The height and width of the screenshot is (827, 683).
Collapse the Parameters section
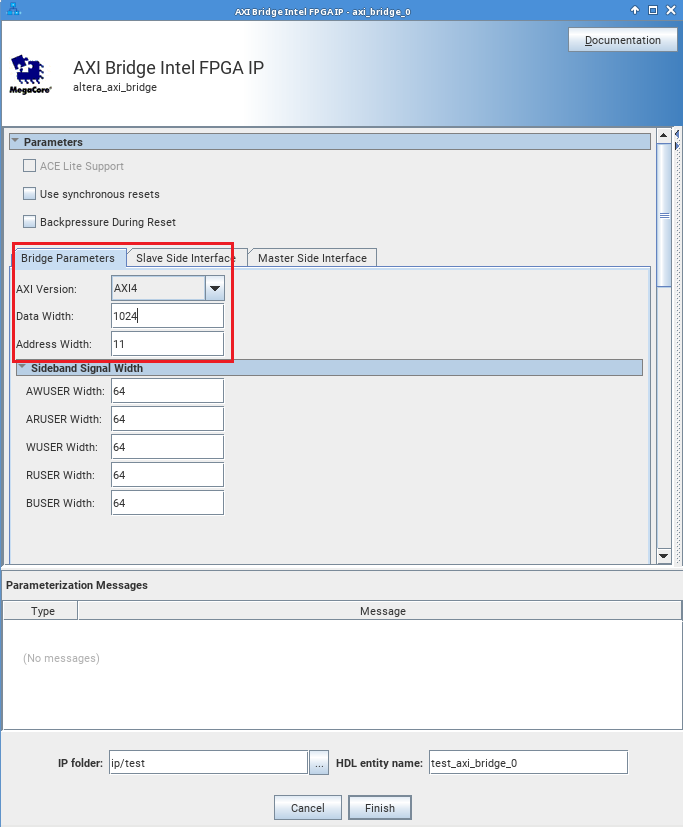[15, 141]
